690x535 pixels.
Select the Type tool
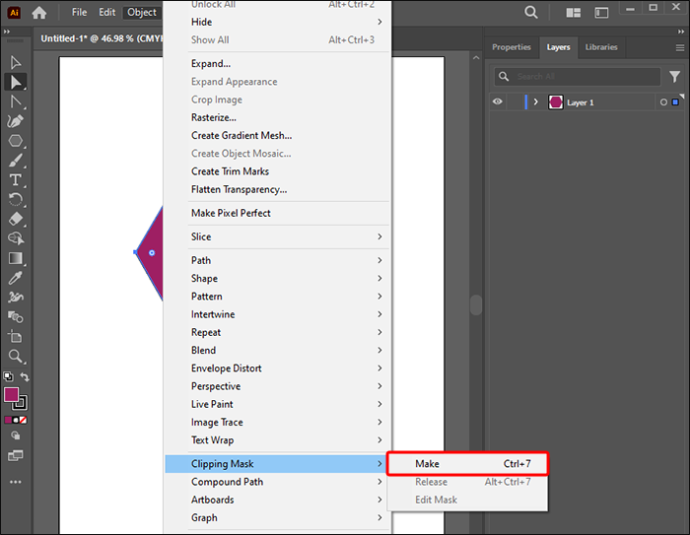point(15,180)
